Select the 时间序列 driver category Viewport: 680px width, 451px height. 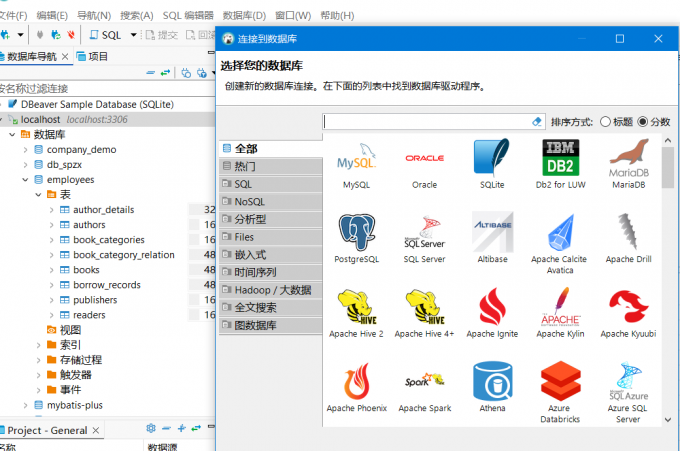[x=271, y=272]
